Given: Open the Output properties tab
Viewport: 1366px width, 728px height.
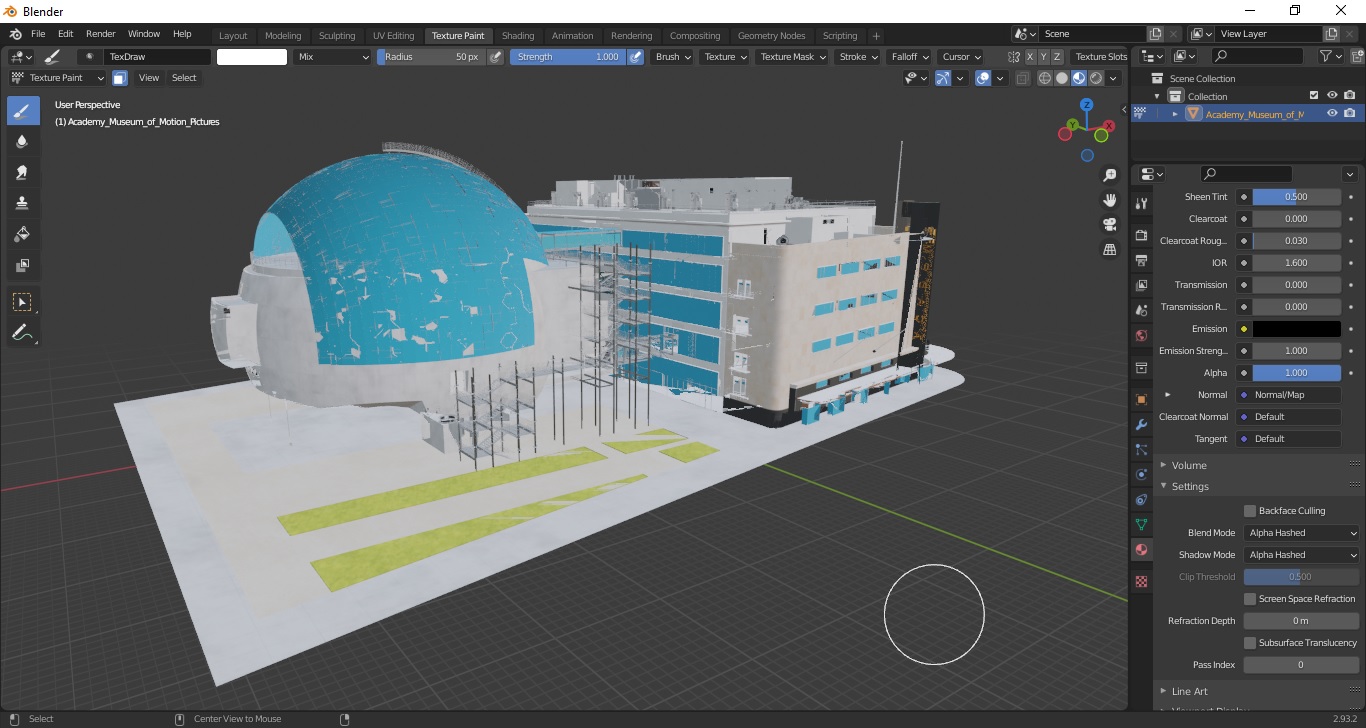Looking at the screenshot, I should click(1141, 260).
